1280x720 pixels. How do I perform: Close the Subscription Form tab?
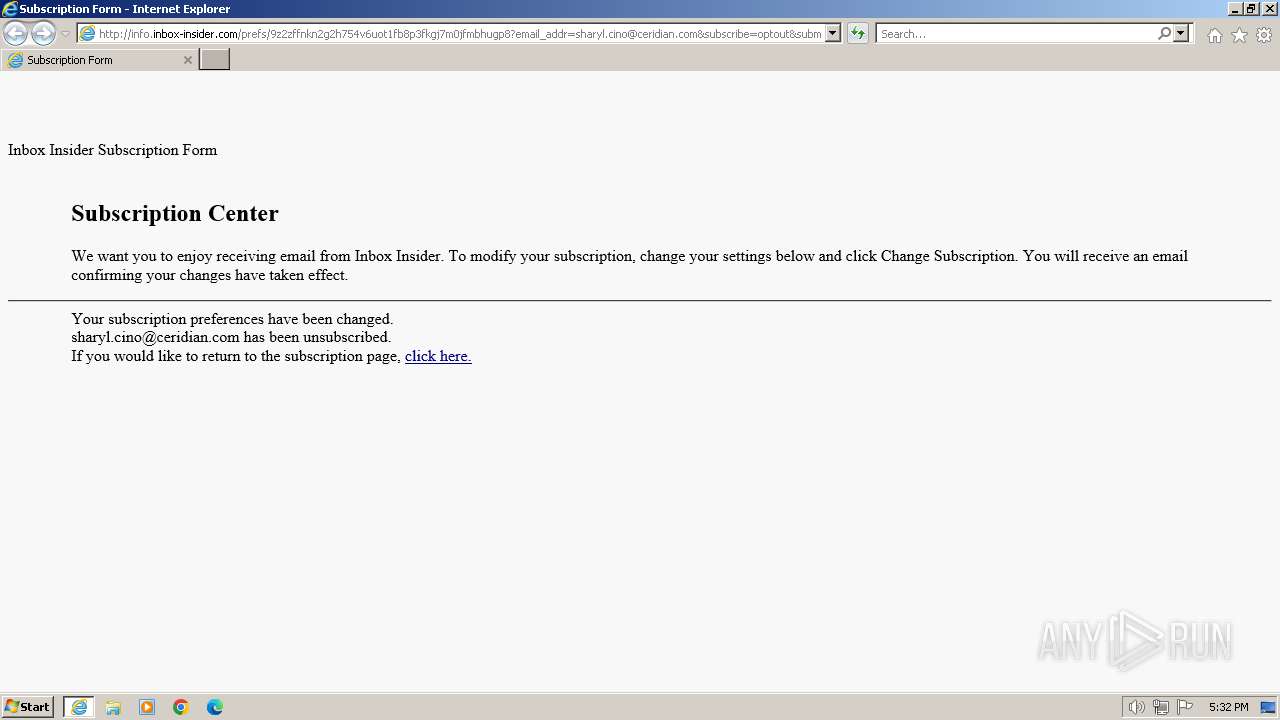(187, 60)
